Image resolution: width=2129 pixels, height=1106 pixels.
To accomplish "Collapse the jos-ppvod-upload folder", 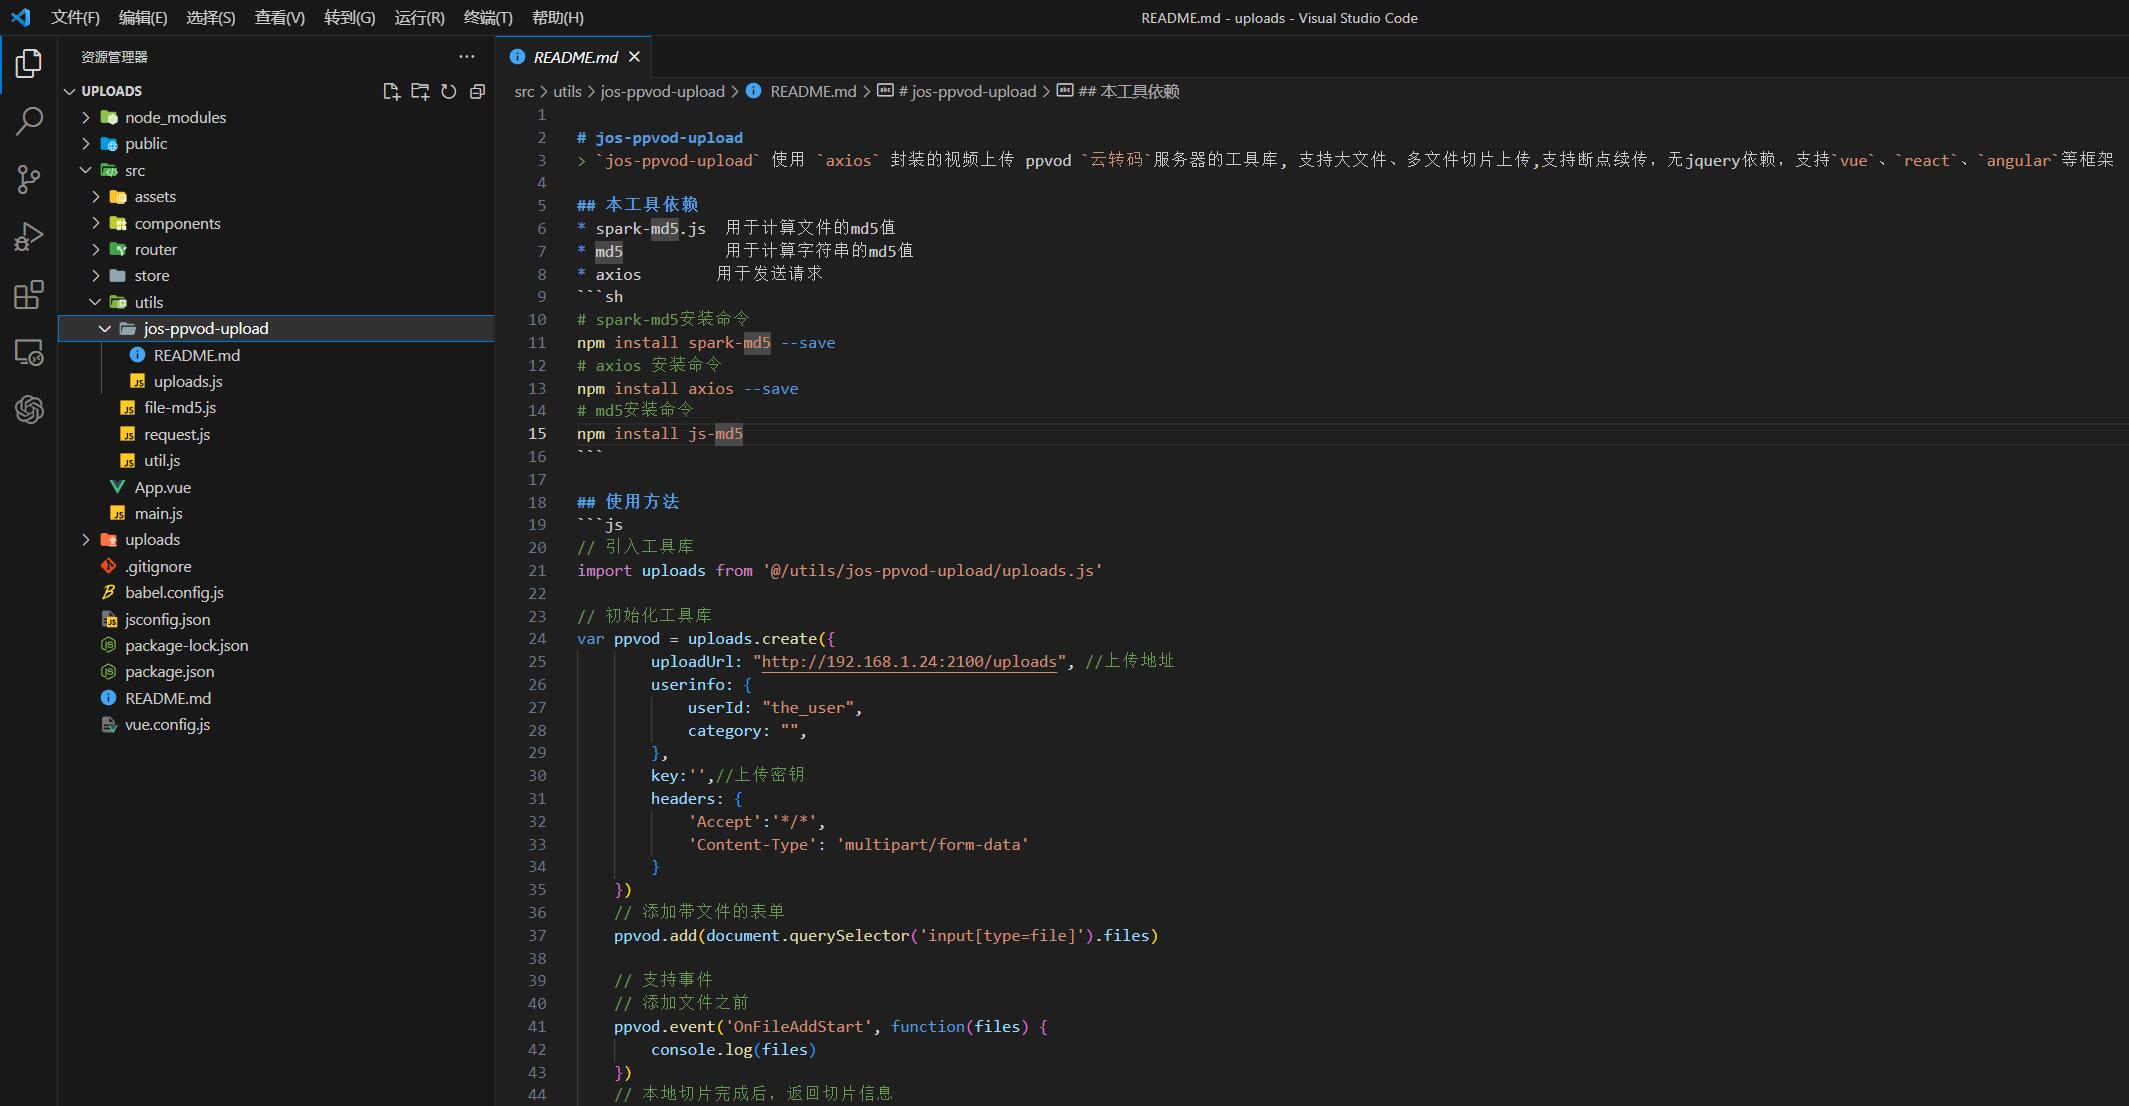I will [105, 328].
